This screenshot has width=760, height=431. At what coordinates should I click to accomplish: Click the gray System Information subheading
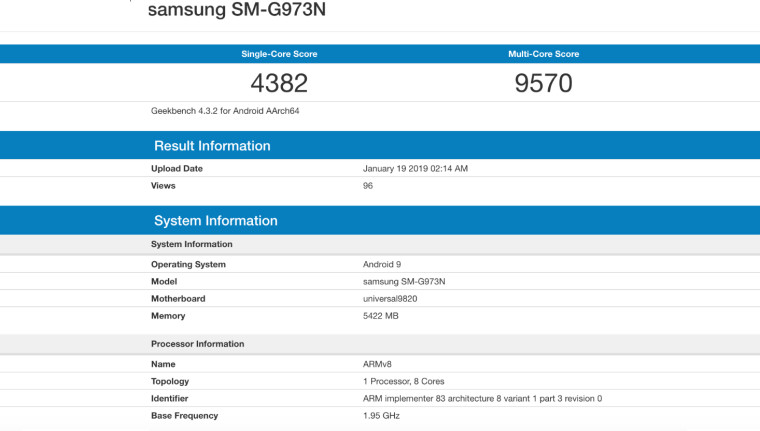[191, 244]
